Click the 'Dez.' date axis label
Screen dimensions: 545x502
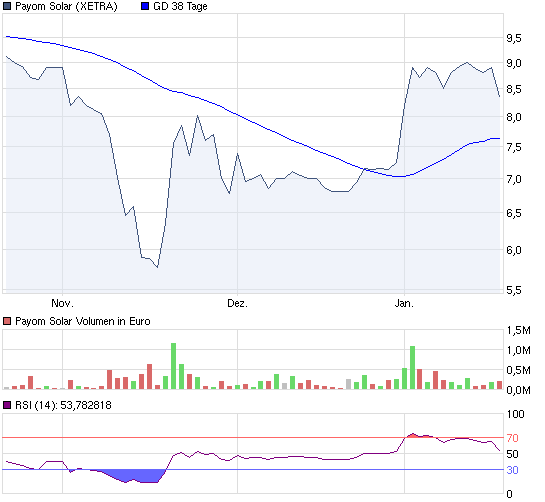[237, 303]
